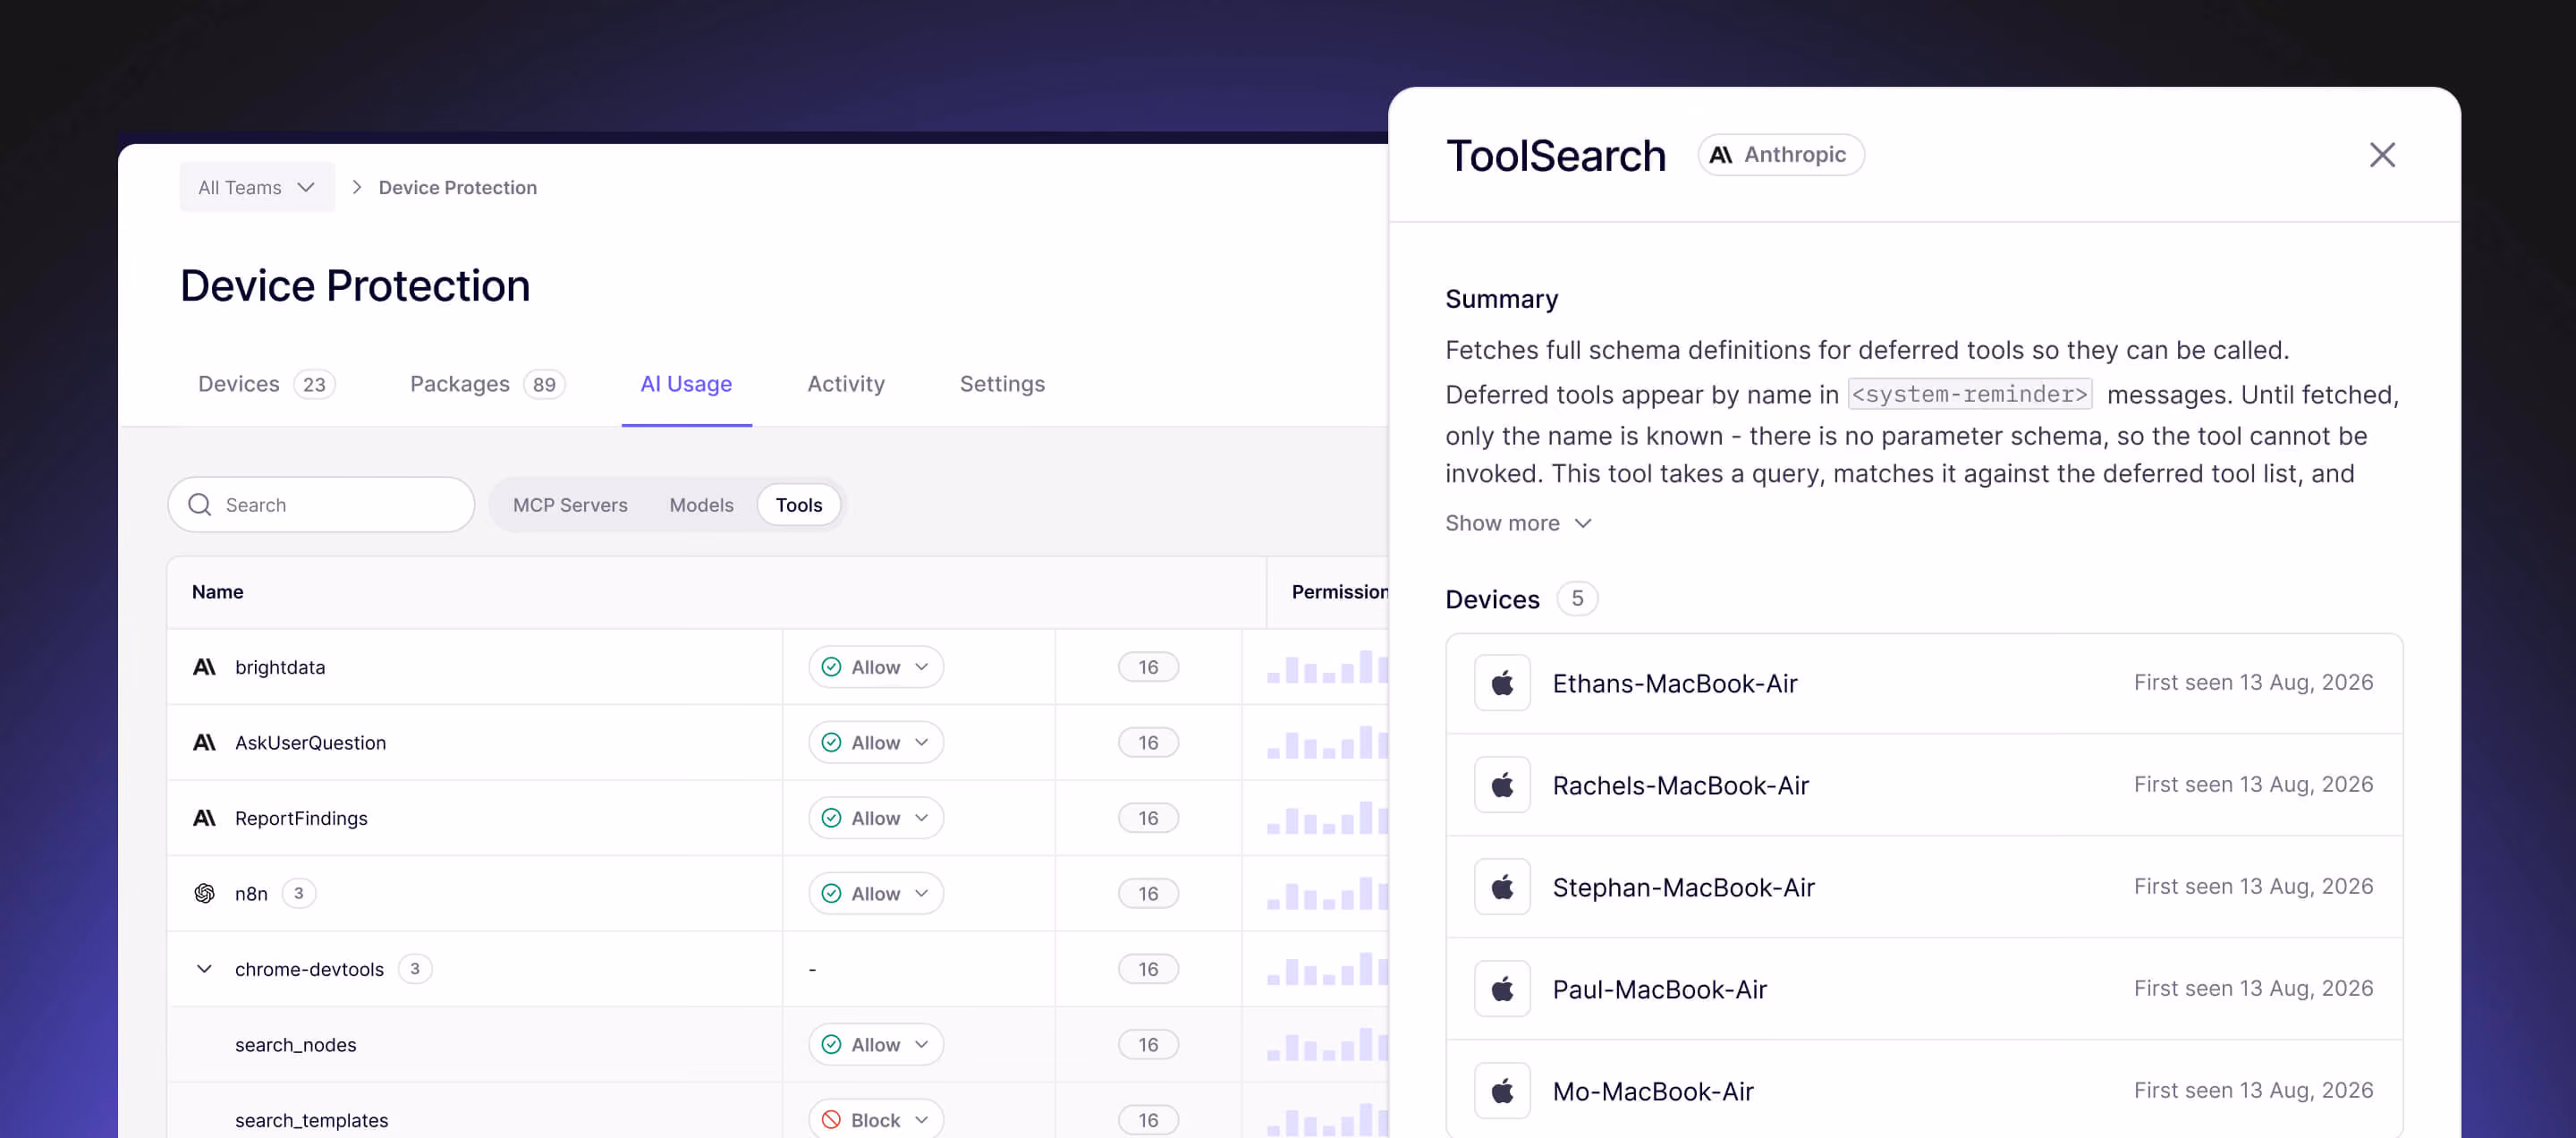Screen dimensions: 2576x1138
Task: Open brightdata permission Allow dropdown
Action: (876, 667)
